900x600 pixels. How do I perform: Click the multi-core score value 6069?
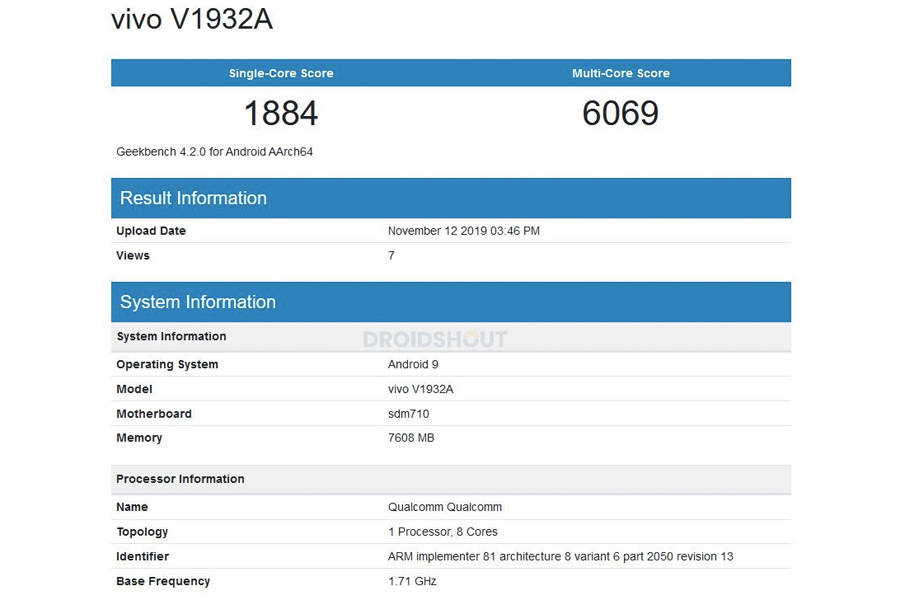[622, 113]
